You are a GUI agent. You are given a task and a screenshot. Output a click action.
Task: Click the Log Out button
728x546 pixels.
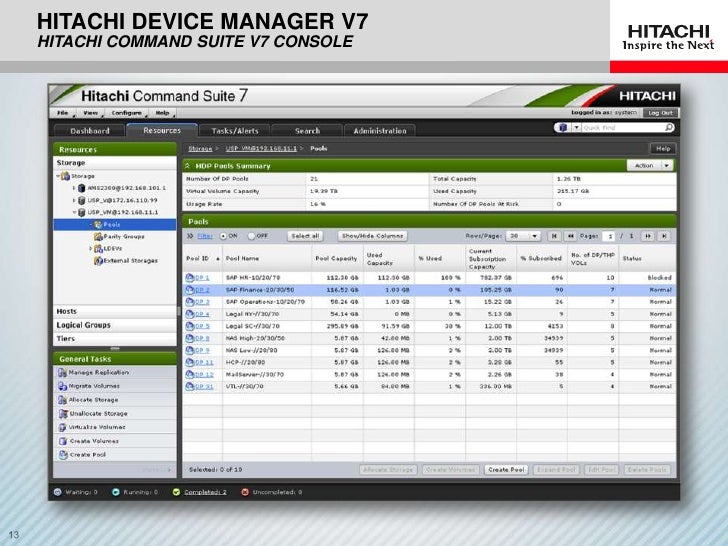pos(660,113)
